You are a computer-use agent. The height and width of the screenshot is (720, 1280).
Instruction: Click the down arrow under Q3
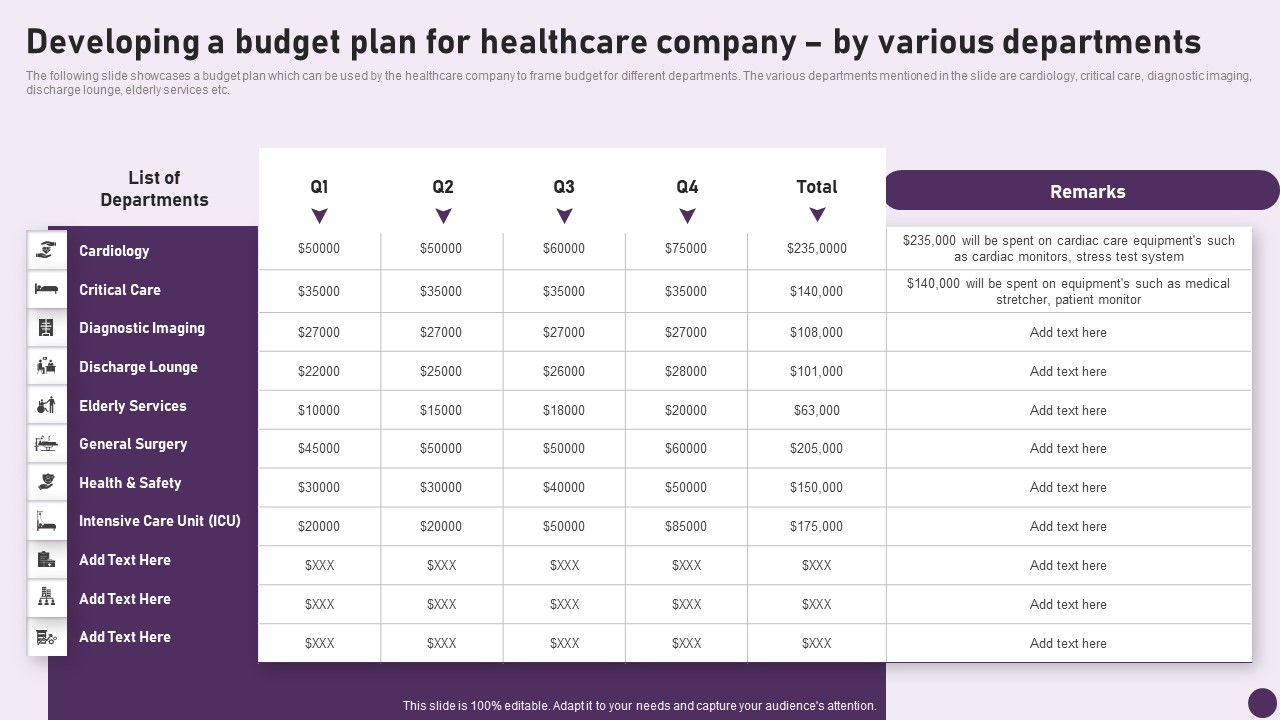564,215
